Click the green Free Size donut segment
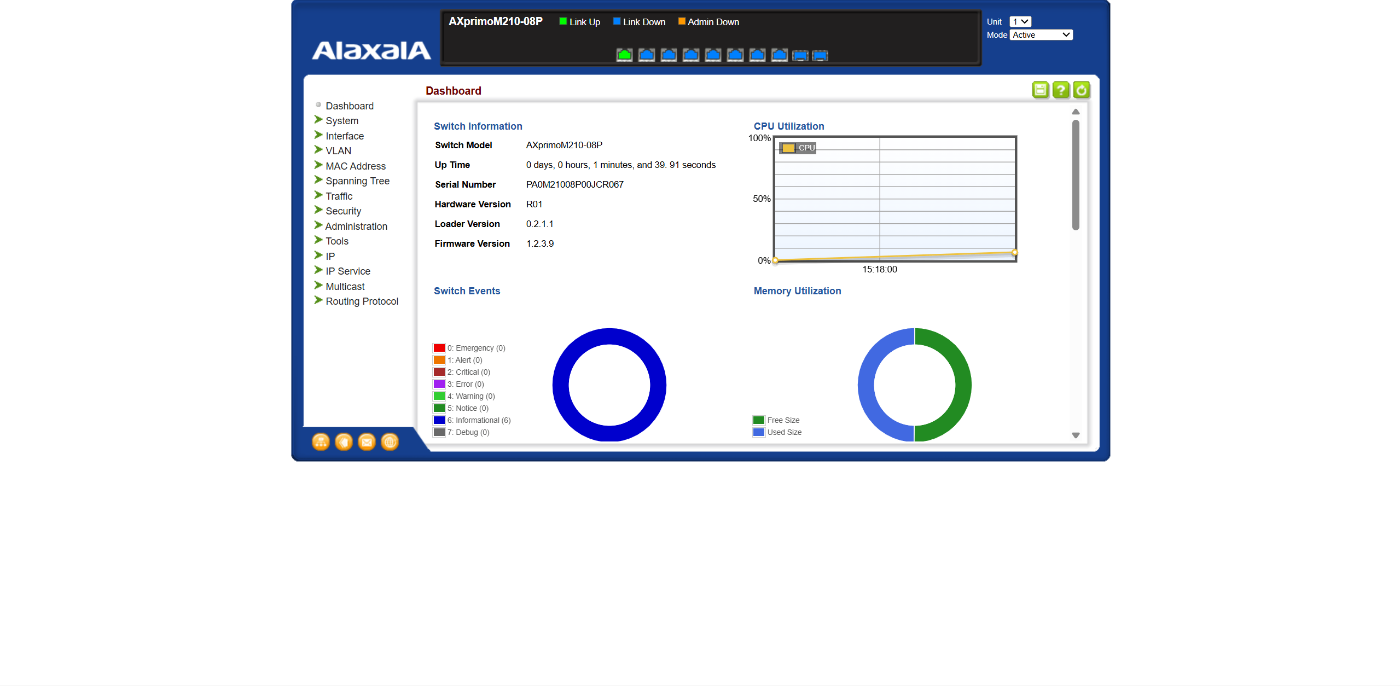The height and width of the screenshot is (686, 1400). (963, 385)
